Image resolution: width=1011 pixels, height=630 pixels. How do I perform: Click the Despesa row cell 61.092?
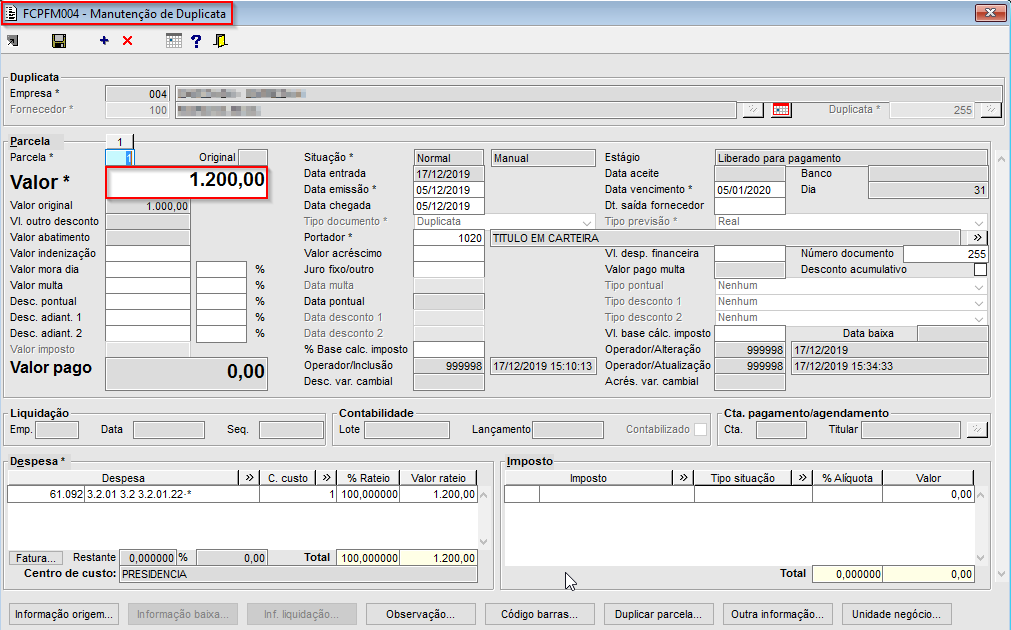coord(46,495)
